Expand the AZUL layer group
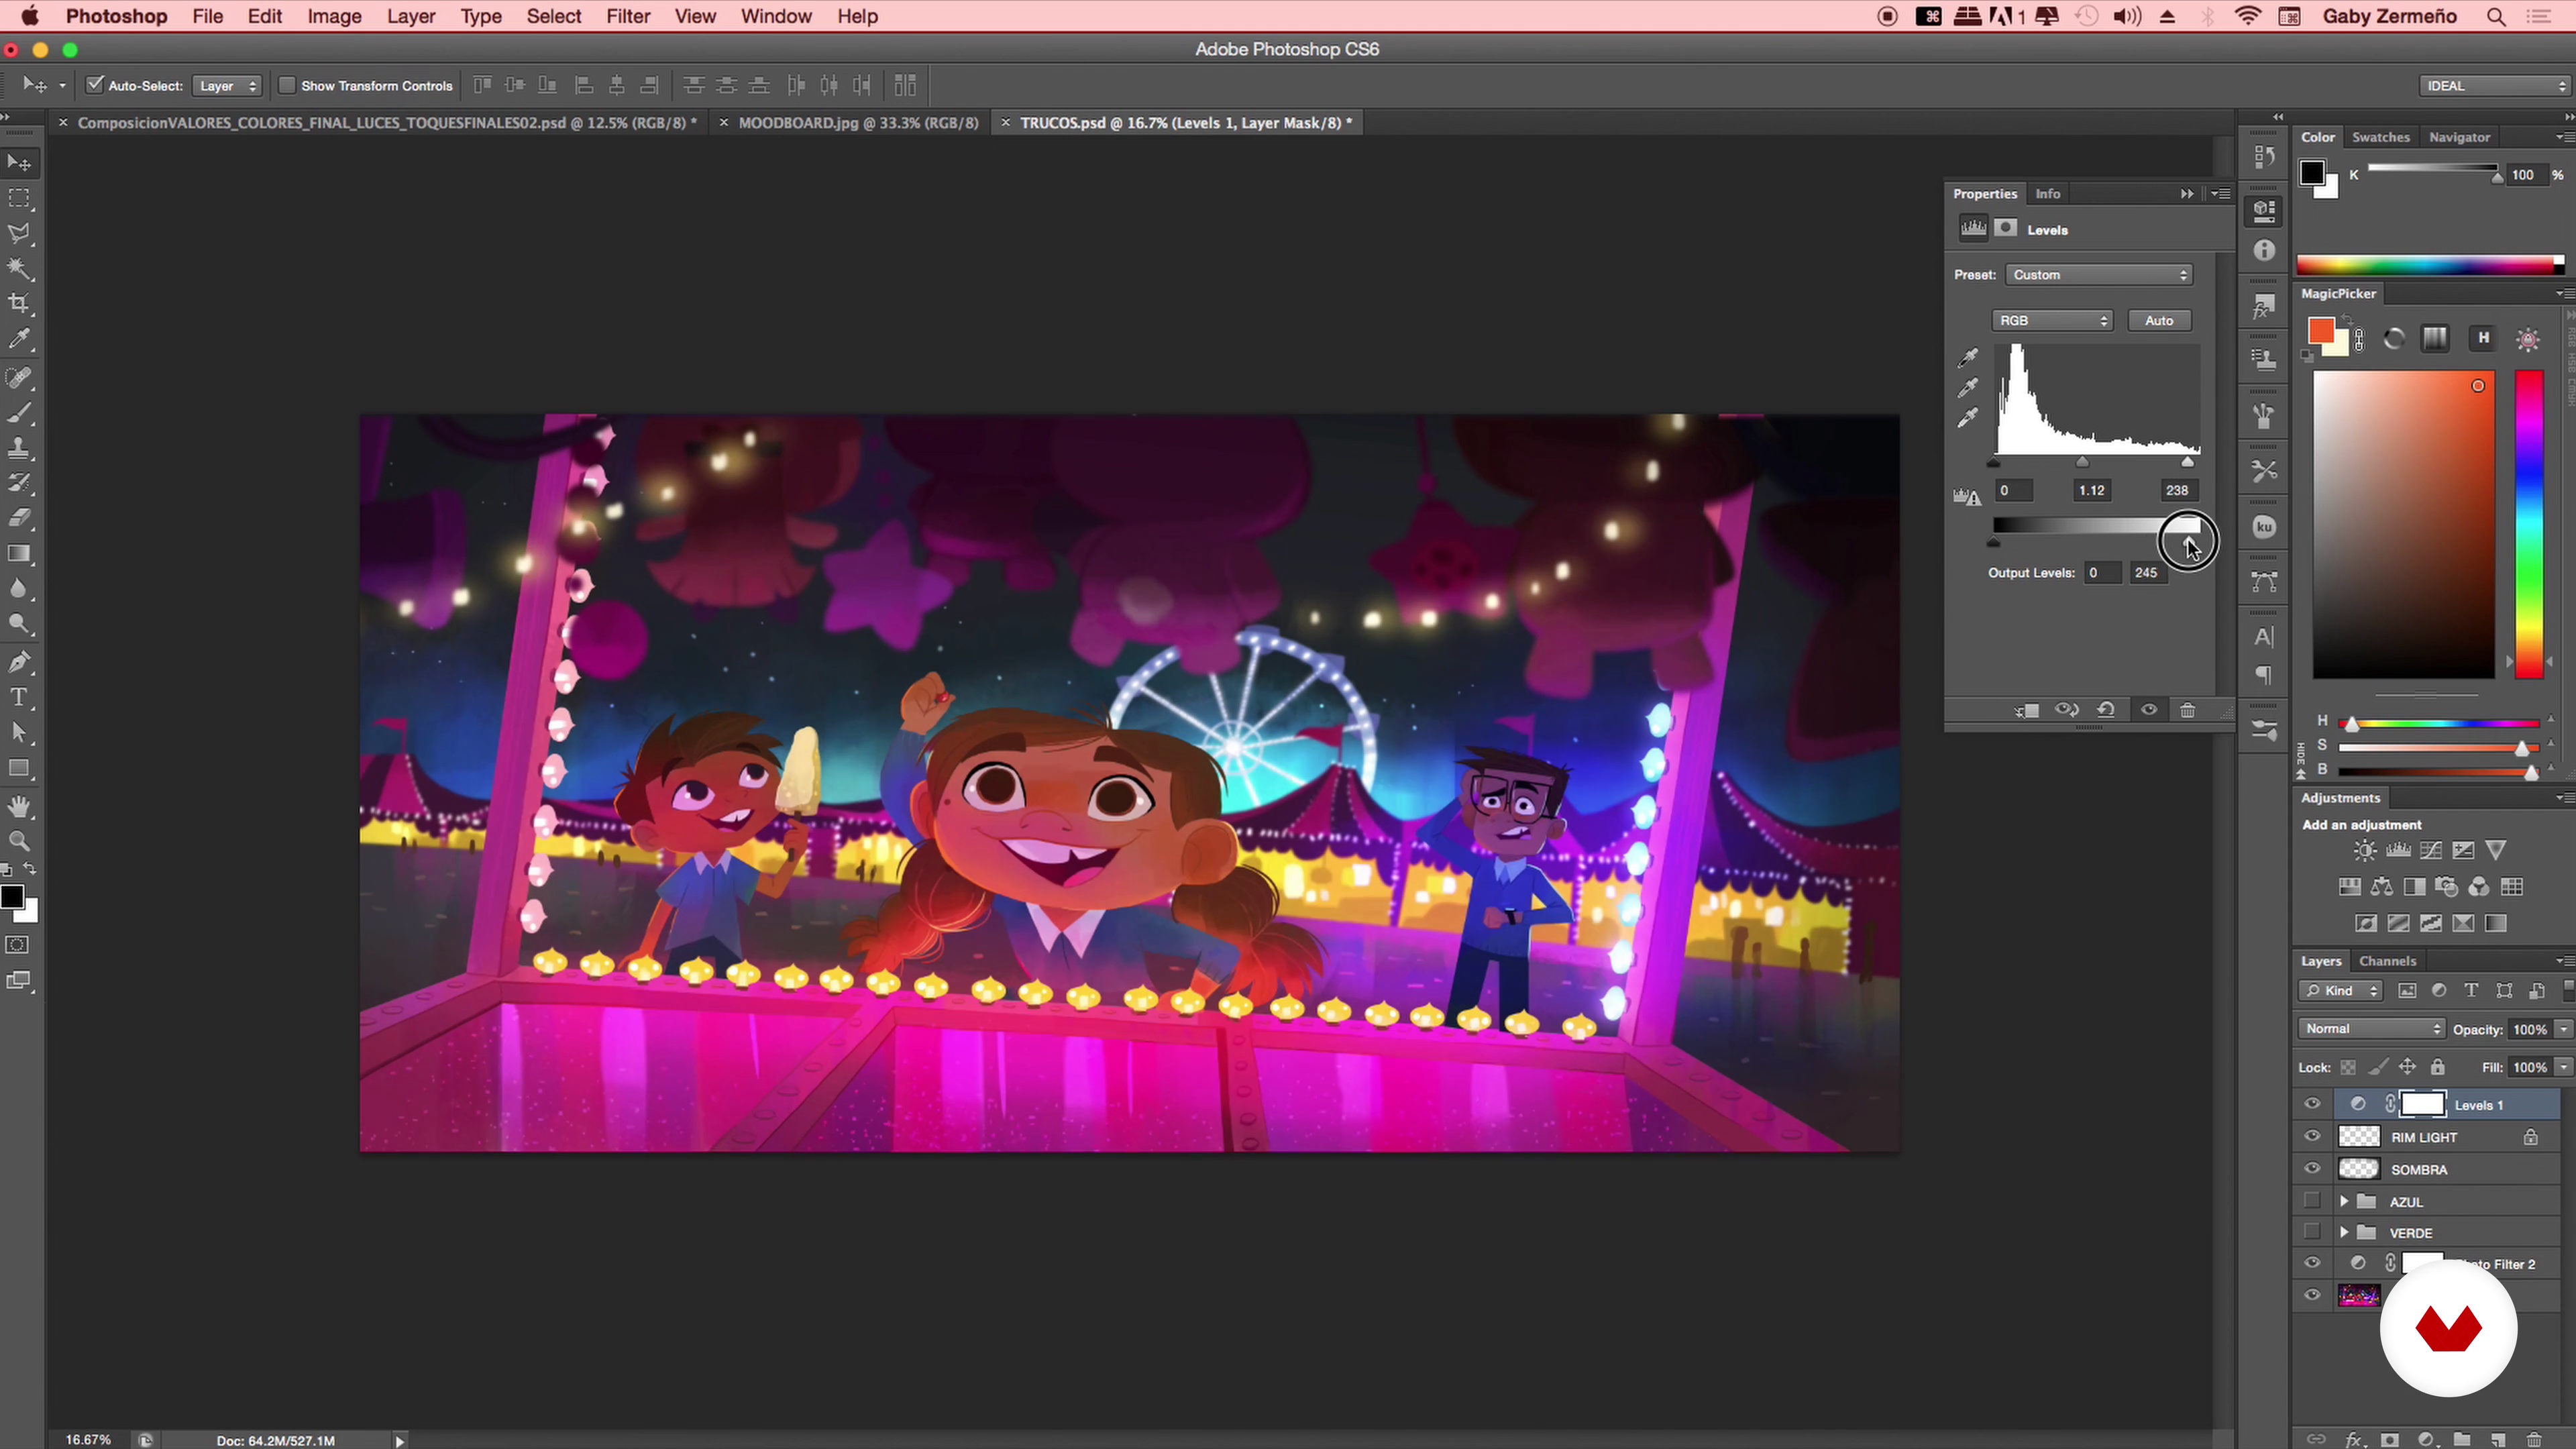 2343,1201
